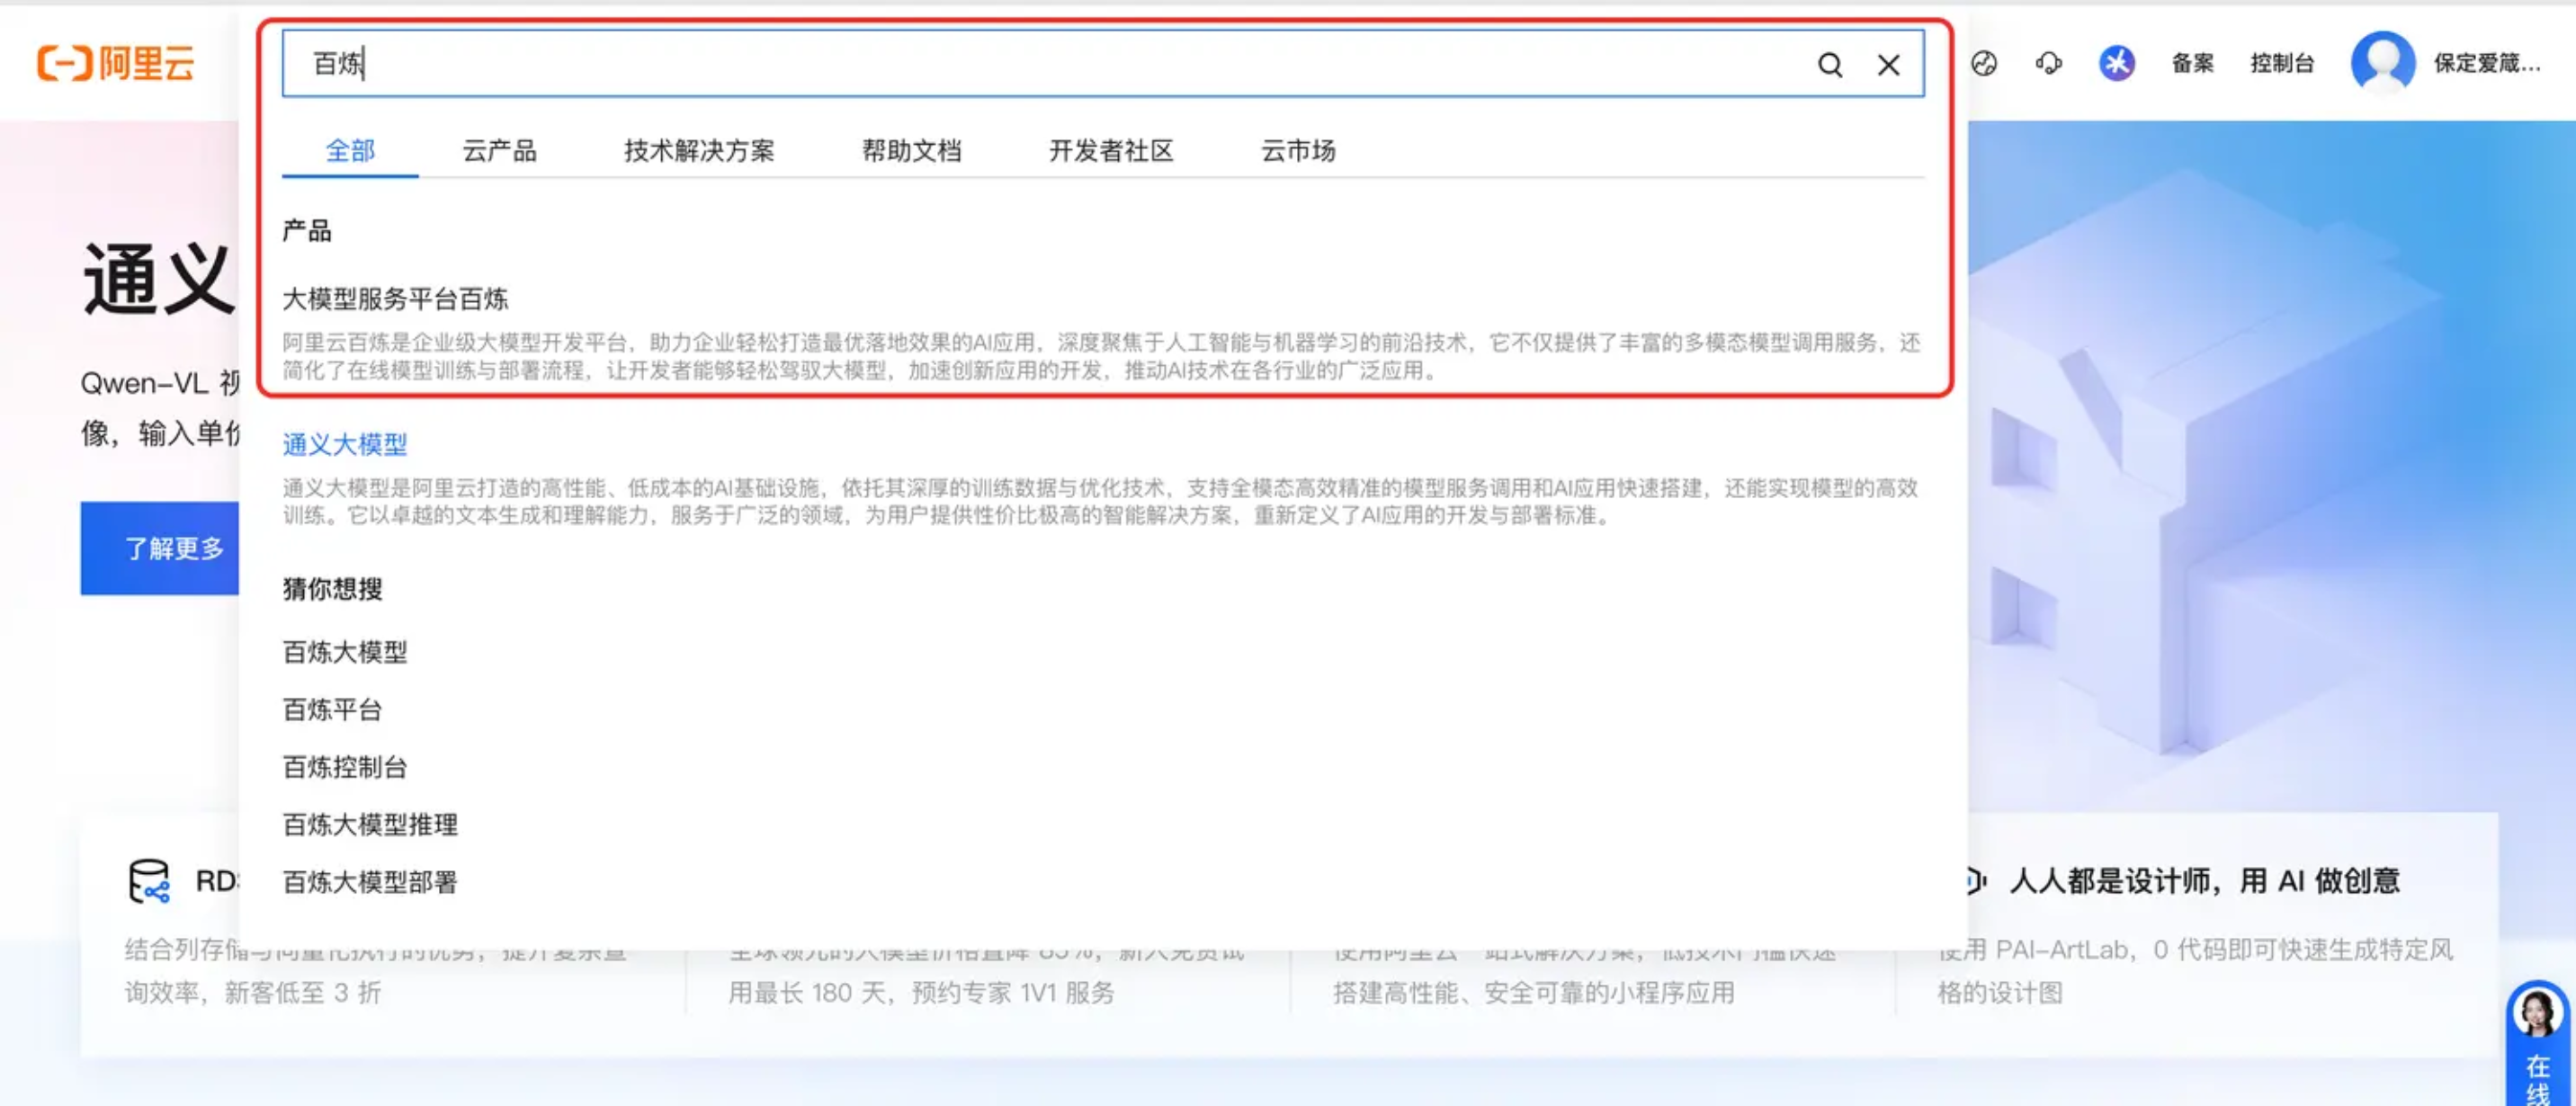Open 控制台 in the top navigation
This screenshot has width=2576, height=1106.
coord(2281,64)
